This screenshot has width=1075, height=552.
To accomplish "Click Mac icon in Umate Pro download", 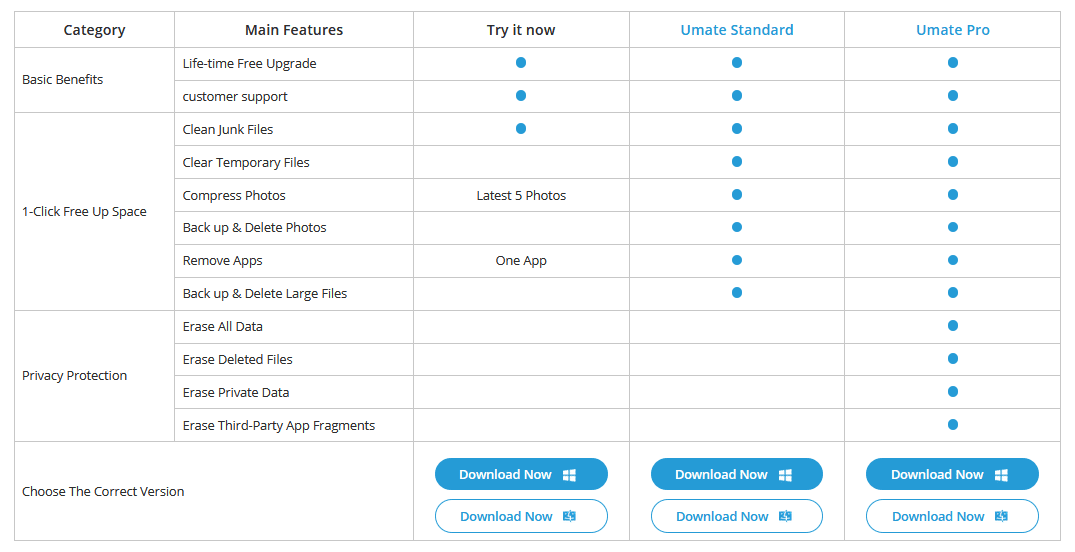I will (x=1001, y=516).
